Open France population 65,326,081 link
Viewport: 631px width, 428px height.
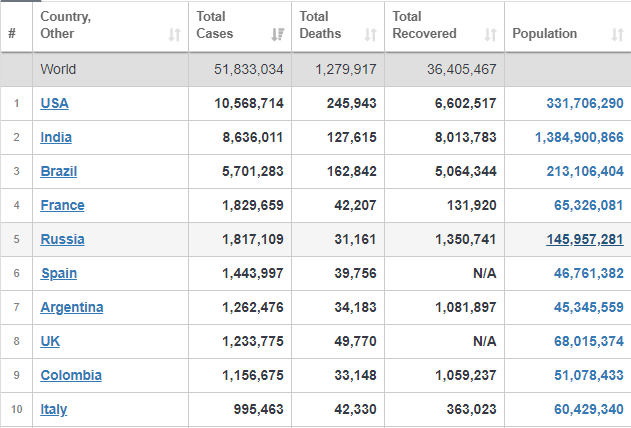[x=588, y=206]
